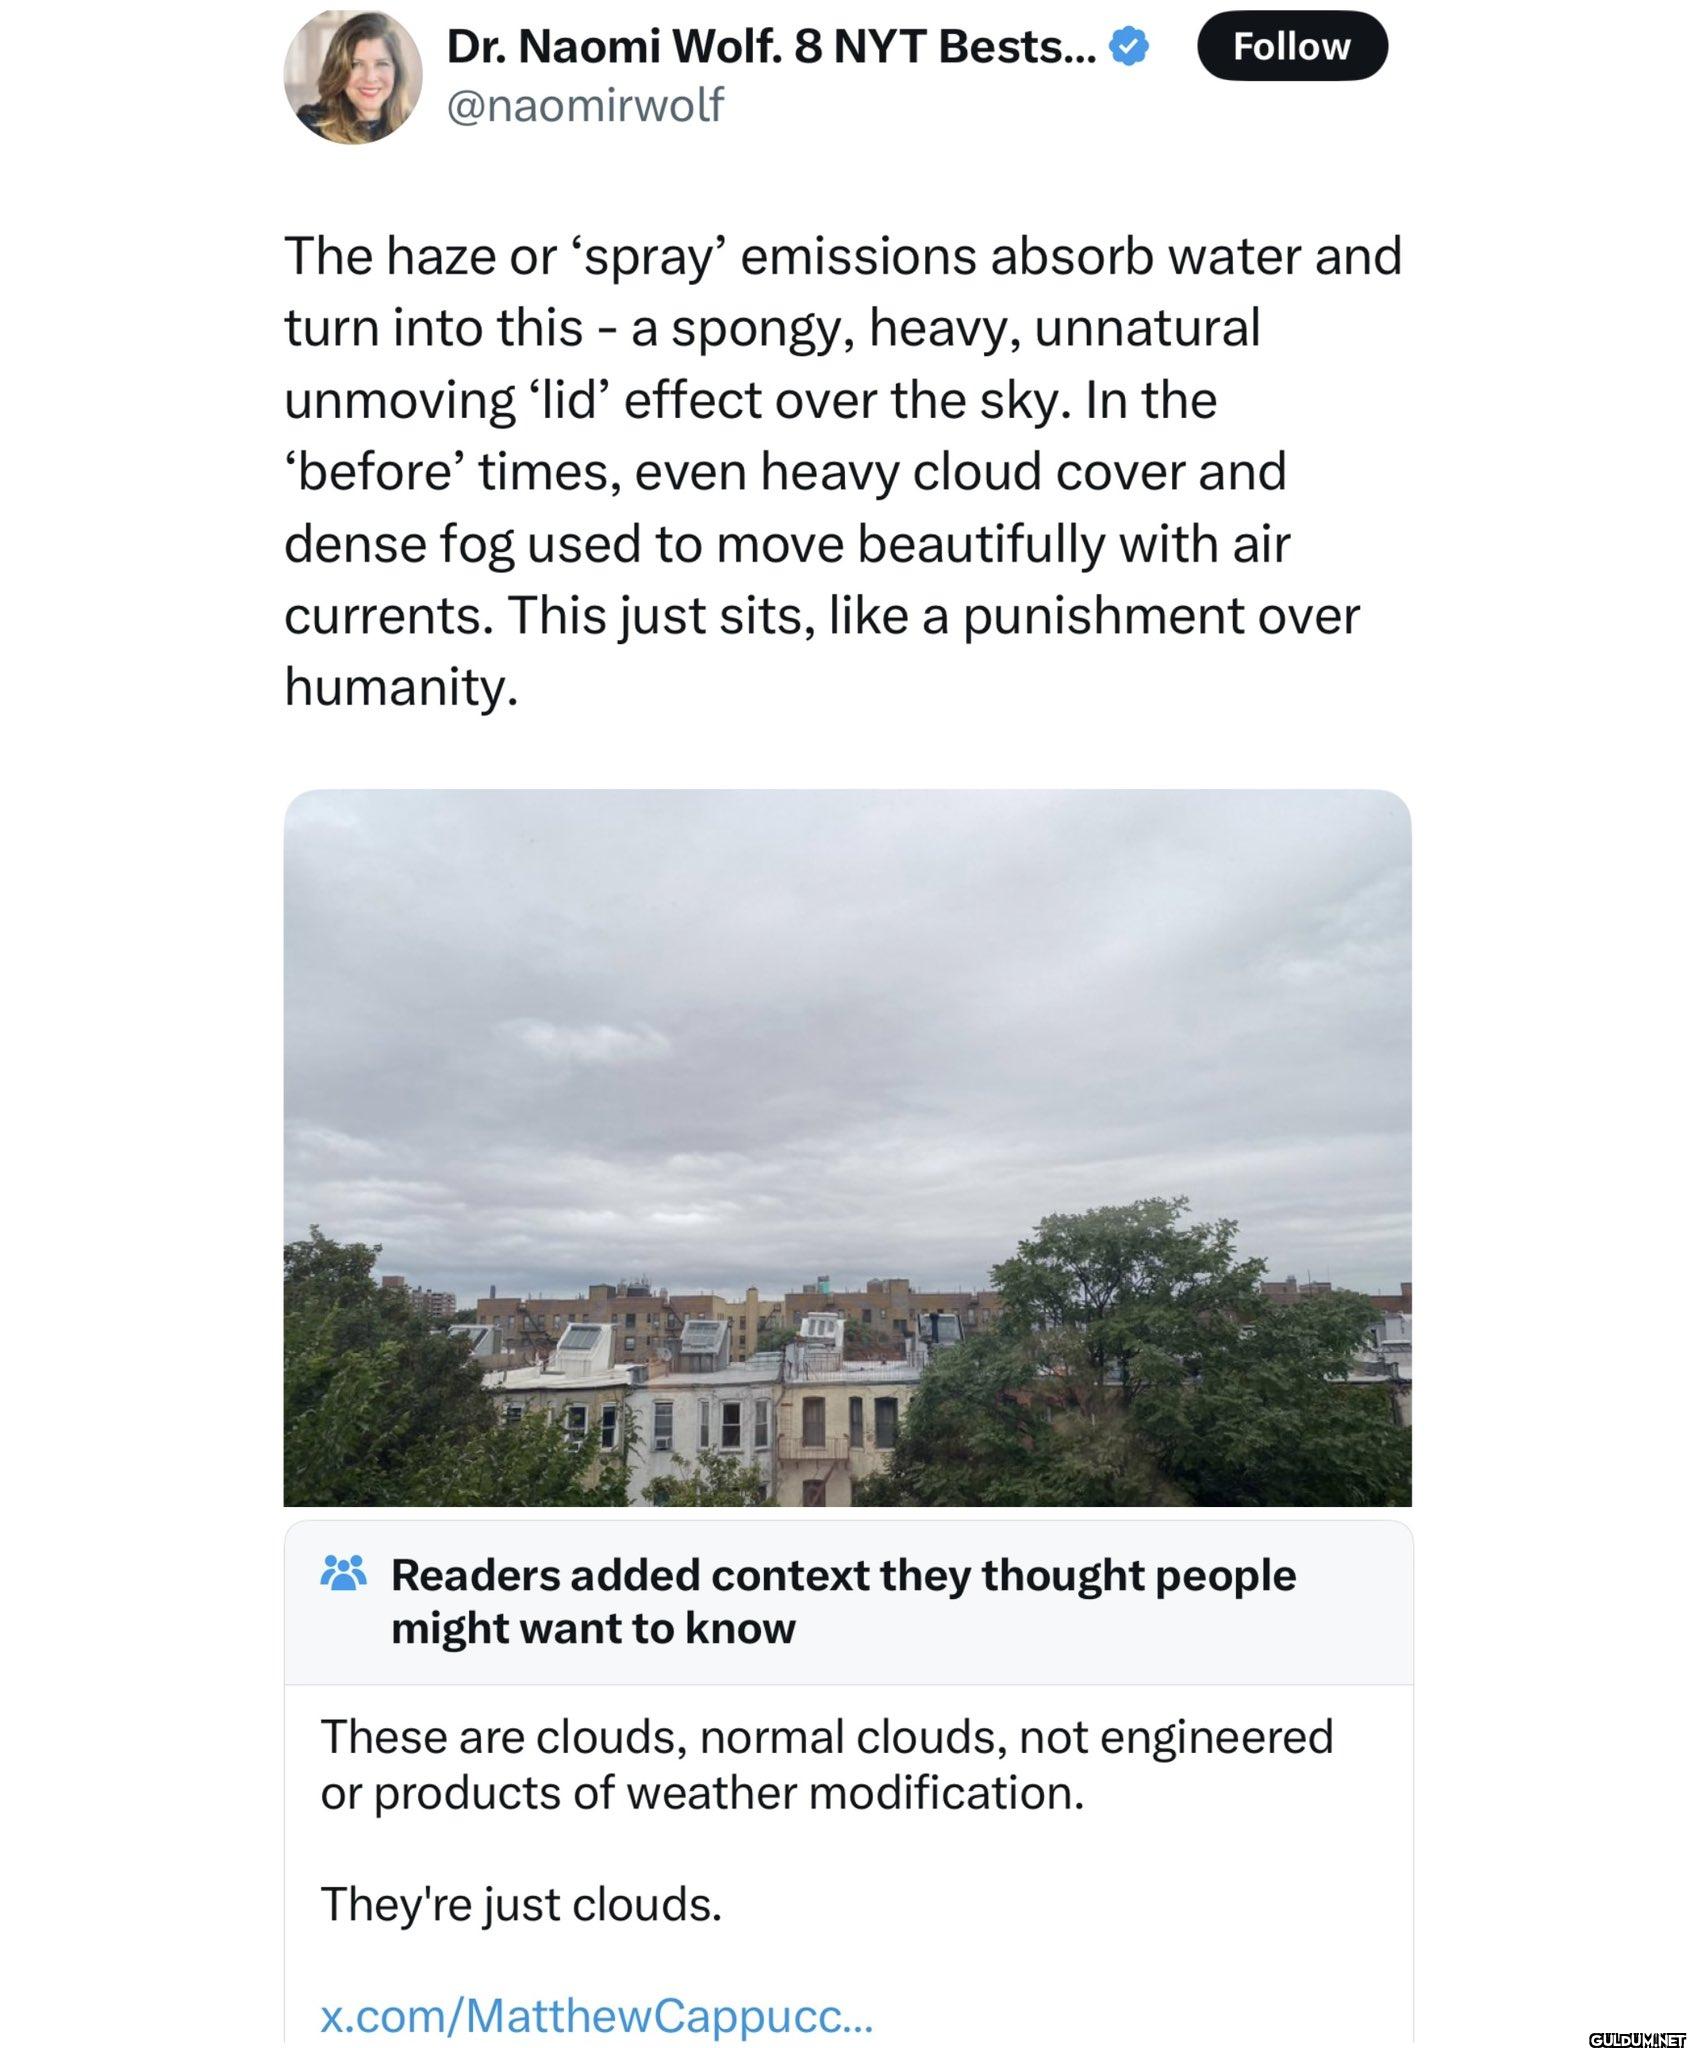The width and height of the screenshot is (1690, 2048).
Task: Click the community notes people icon
Action: tap(343, 1574)
